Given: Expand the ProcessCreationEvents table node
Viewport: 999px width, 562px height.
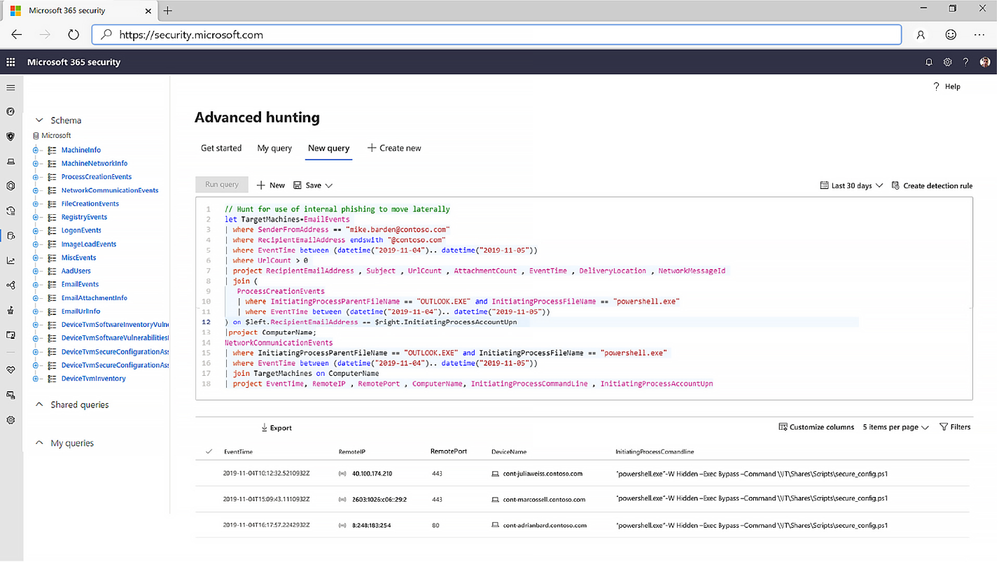Looking at the screenshot, I should (36, 177).
